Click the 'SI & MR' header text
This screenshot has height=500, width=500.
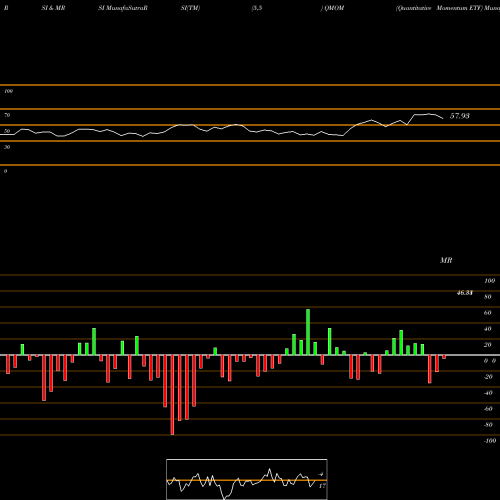tap(53, 8)
